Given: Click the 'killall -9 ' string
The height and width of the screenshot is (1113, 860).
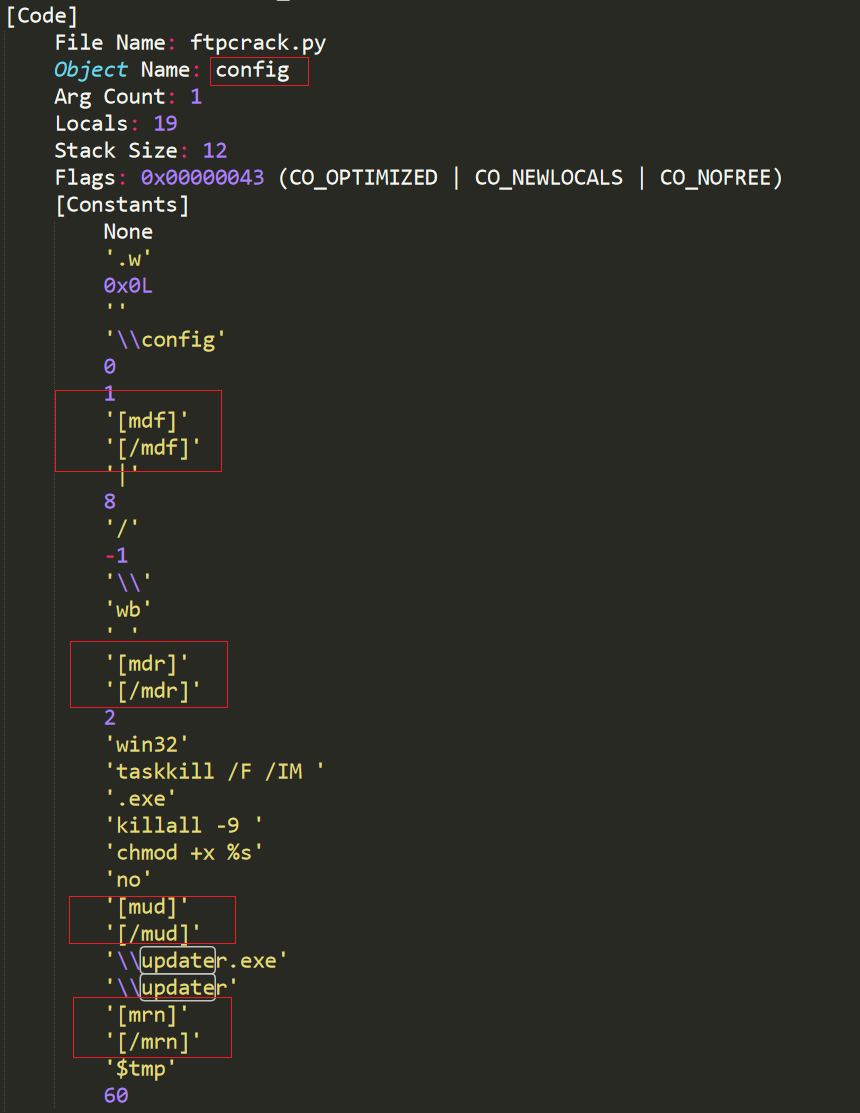Looking at the screenshot, I should [x=184, y=825].
